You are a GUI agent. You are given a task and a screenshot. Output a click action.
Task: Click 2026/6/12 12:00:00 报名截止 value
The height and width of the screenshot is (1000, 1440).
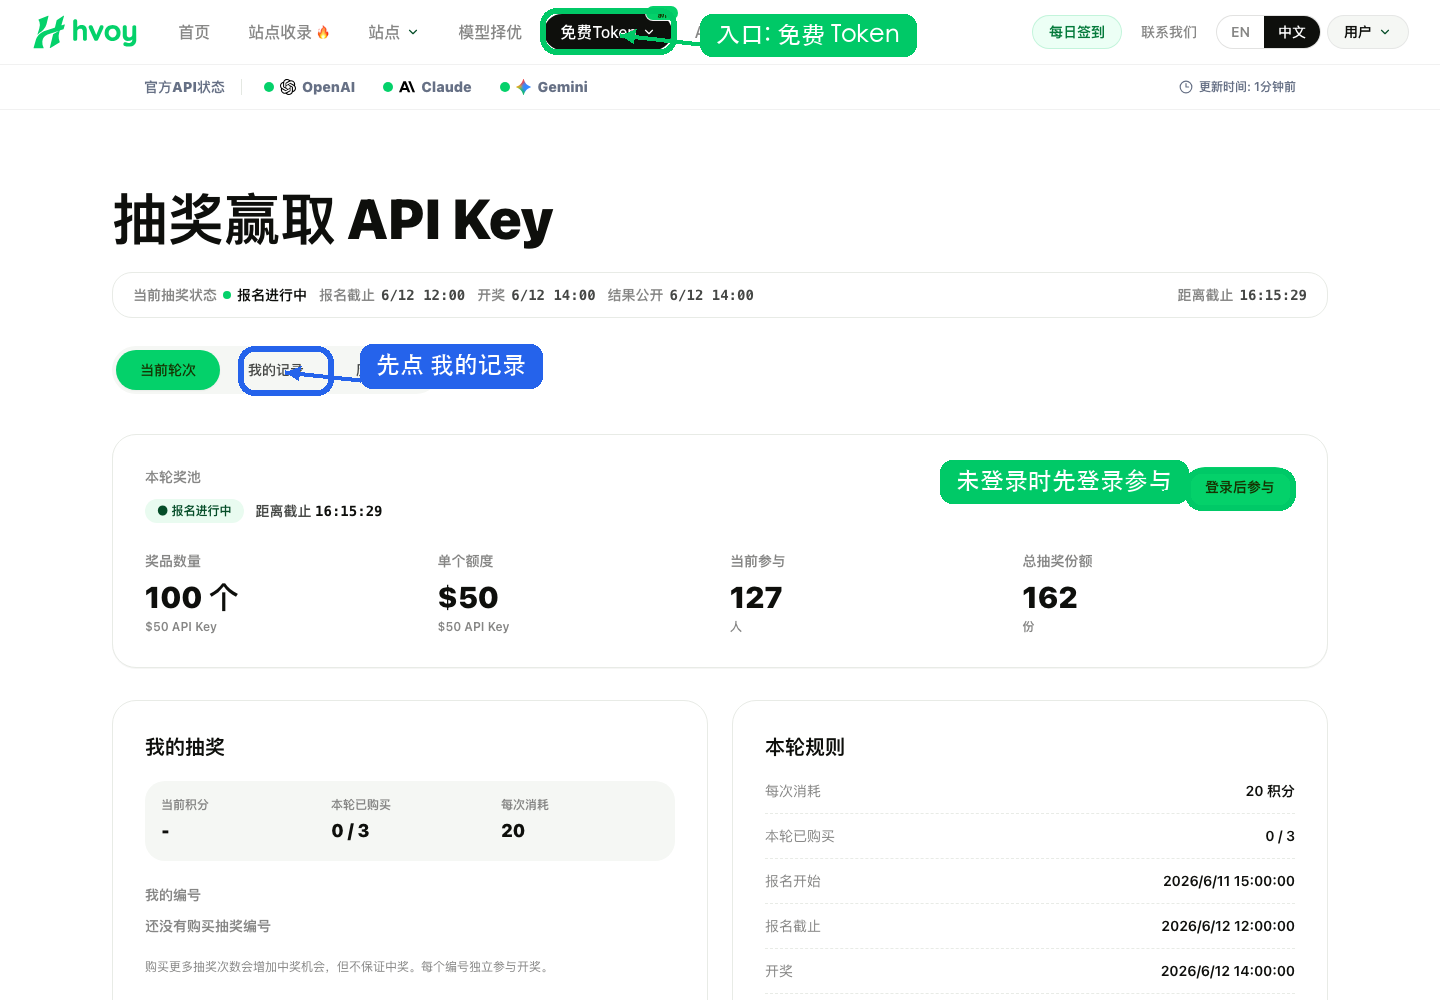(1228, 926)
